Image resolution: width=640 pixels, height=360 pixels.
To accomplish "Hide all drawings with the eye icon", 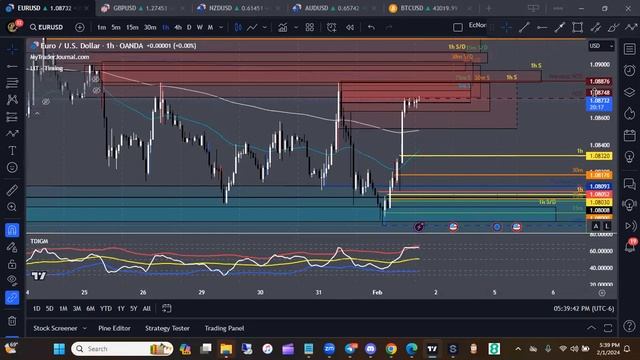I will [12, 280].
